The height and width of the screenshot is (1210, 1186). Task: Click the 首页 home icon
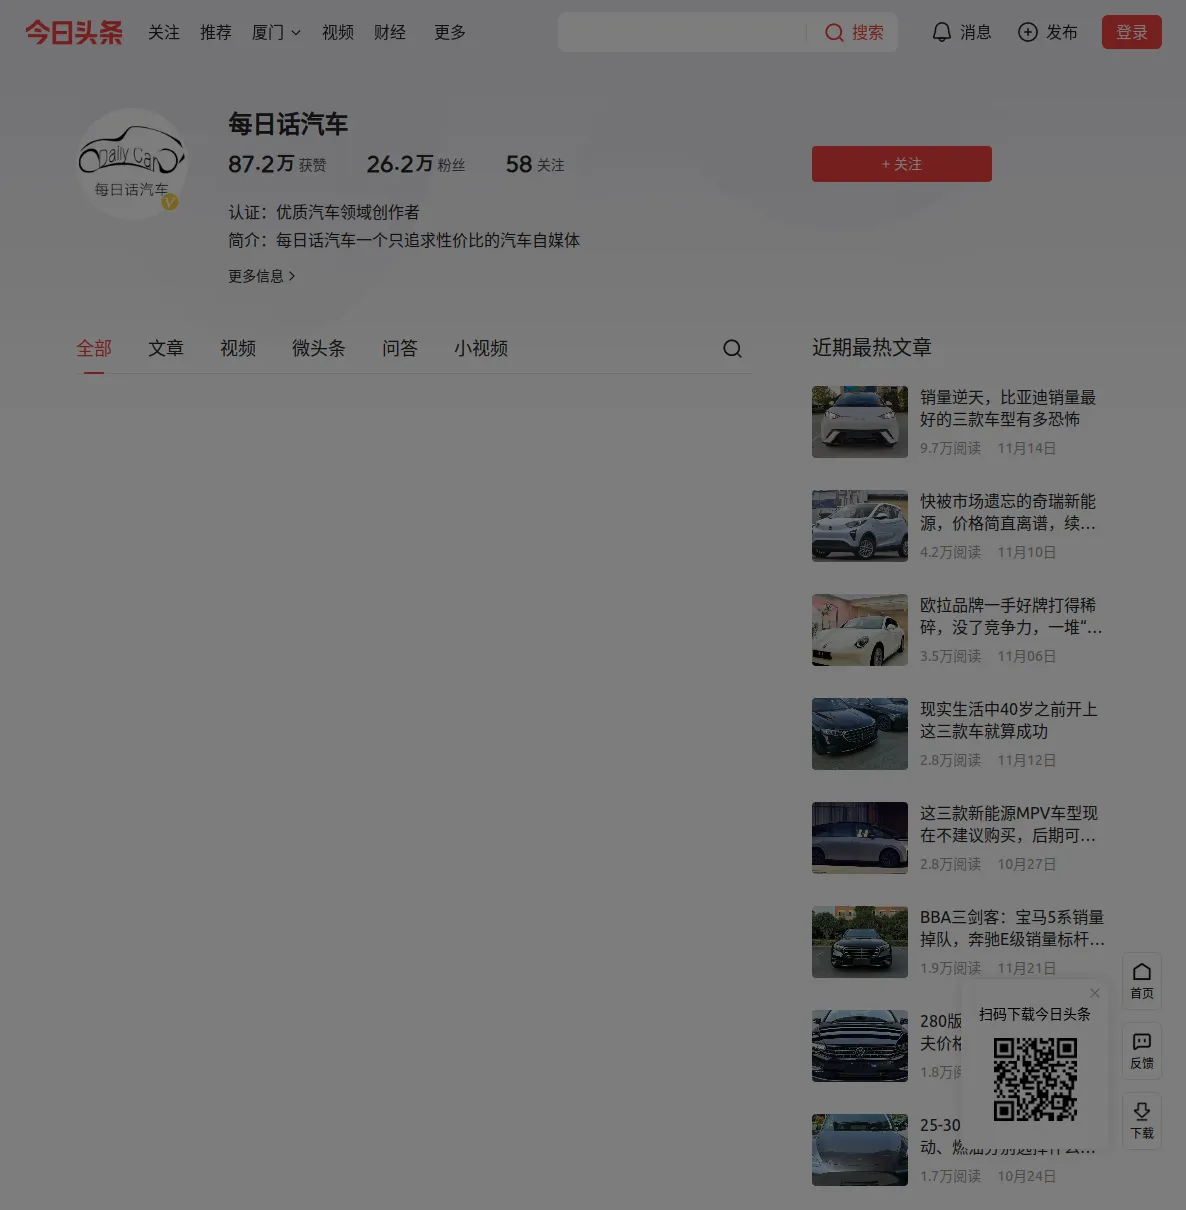[x=1142, y=971]
